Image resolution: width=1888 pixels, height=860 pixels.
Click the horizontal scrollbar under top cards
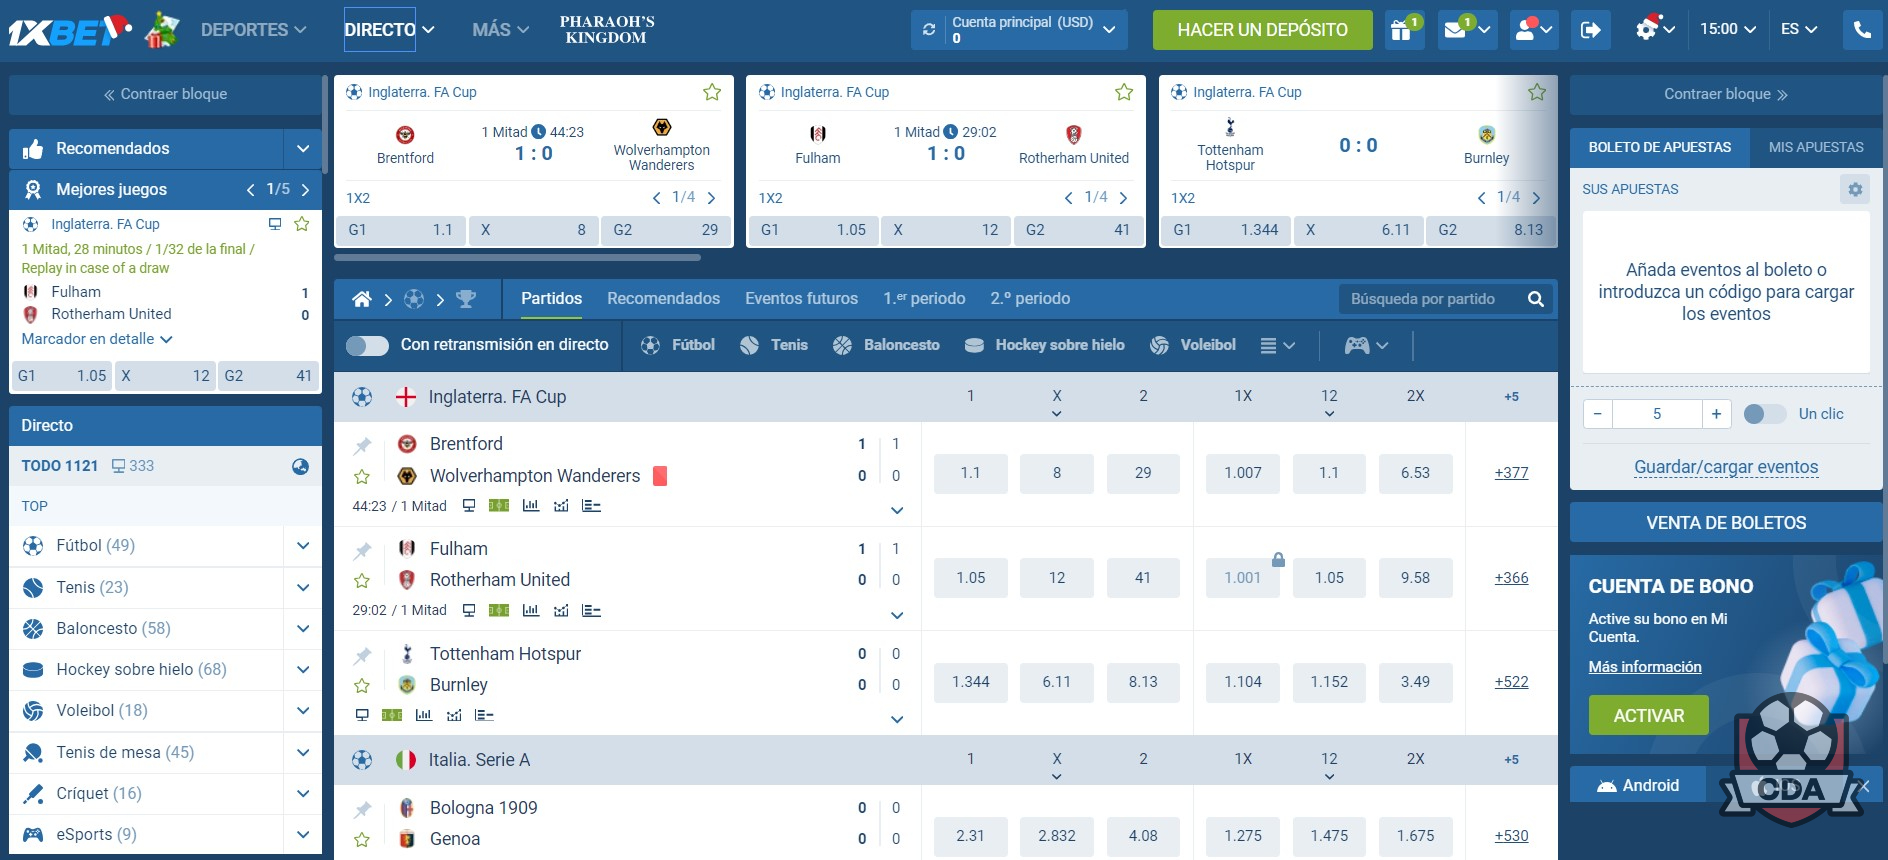click(x=518, y=258)
